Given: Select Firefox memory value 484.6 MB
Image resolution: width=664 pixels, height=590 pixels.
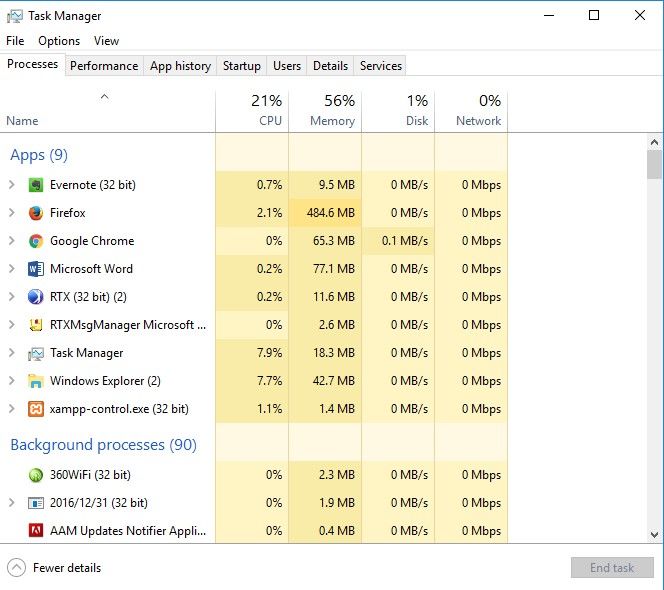Looking at the screenshot, I should (x=331, y=213).
